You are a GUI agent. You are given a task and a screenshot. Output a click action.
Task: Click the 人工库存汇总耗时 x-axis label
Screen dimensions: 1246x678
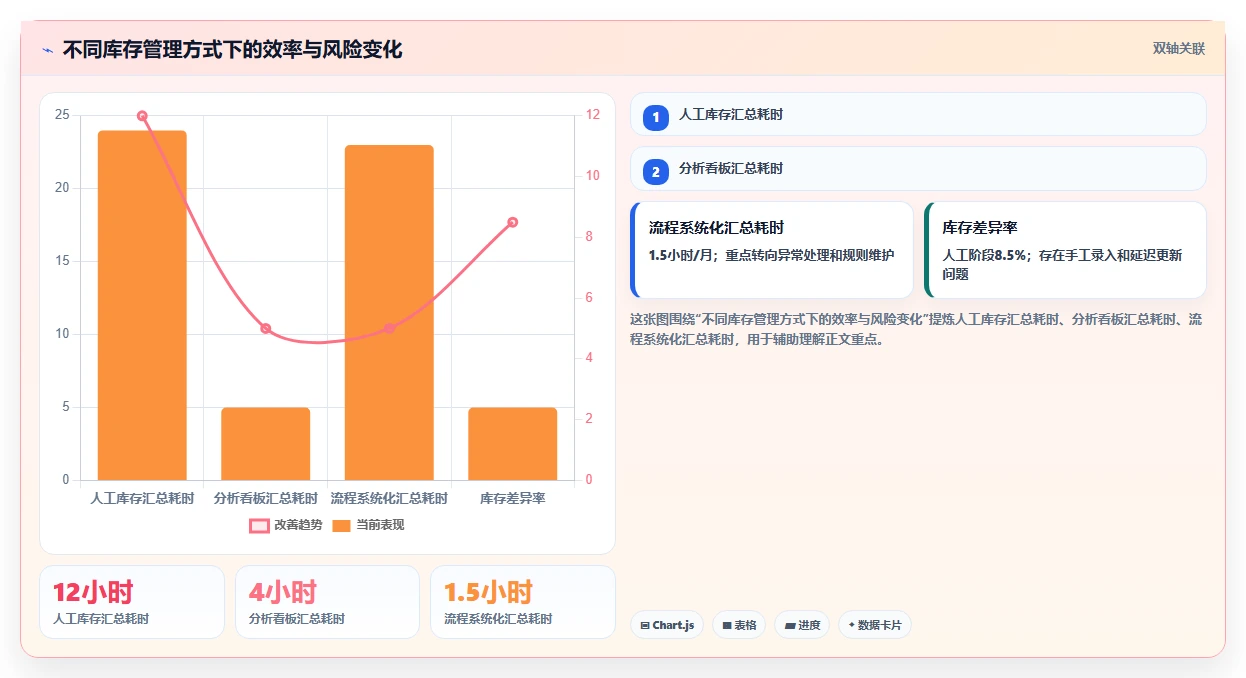(142, 498)
